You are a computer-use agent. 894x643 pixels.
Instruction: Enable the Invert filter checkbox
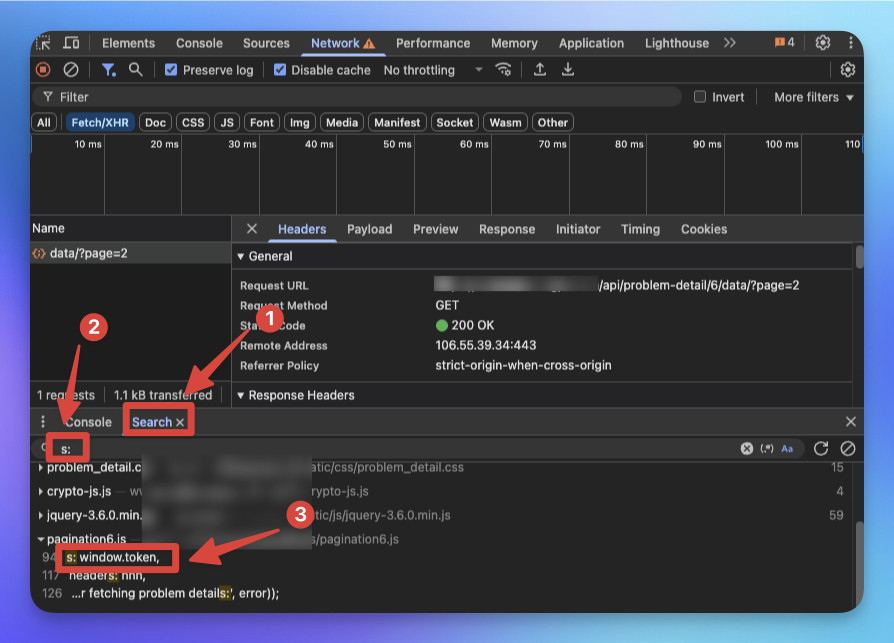[x=700, y=97]
